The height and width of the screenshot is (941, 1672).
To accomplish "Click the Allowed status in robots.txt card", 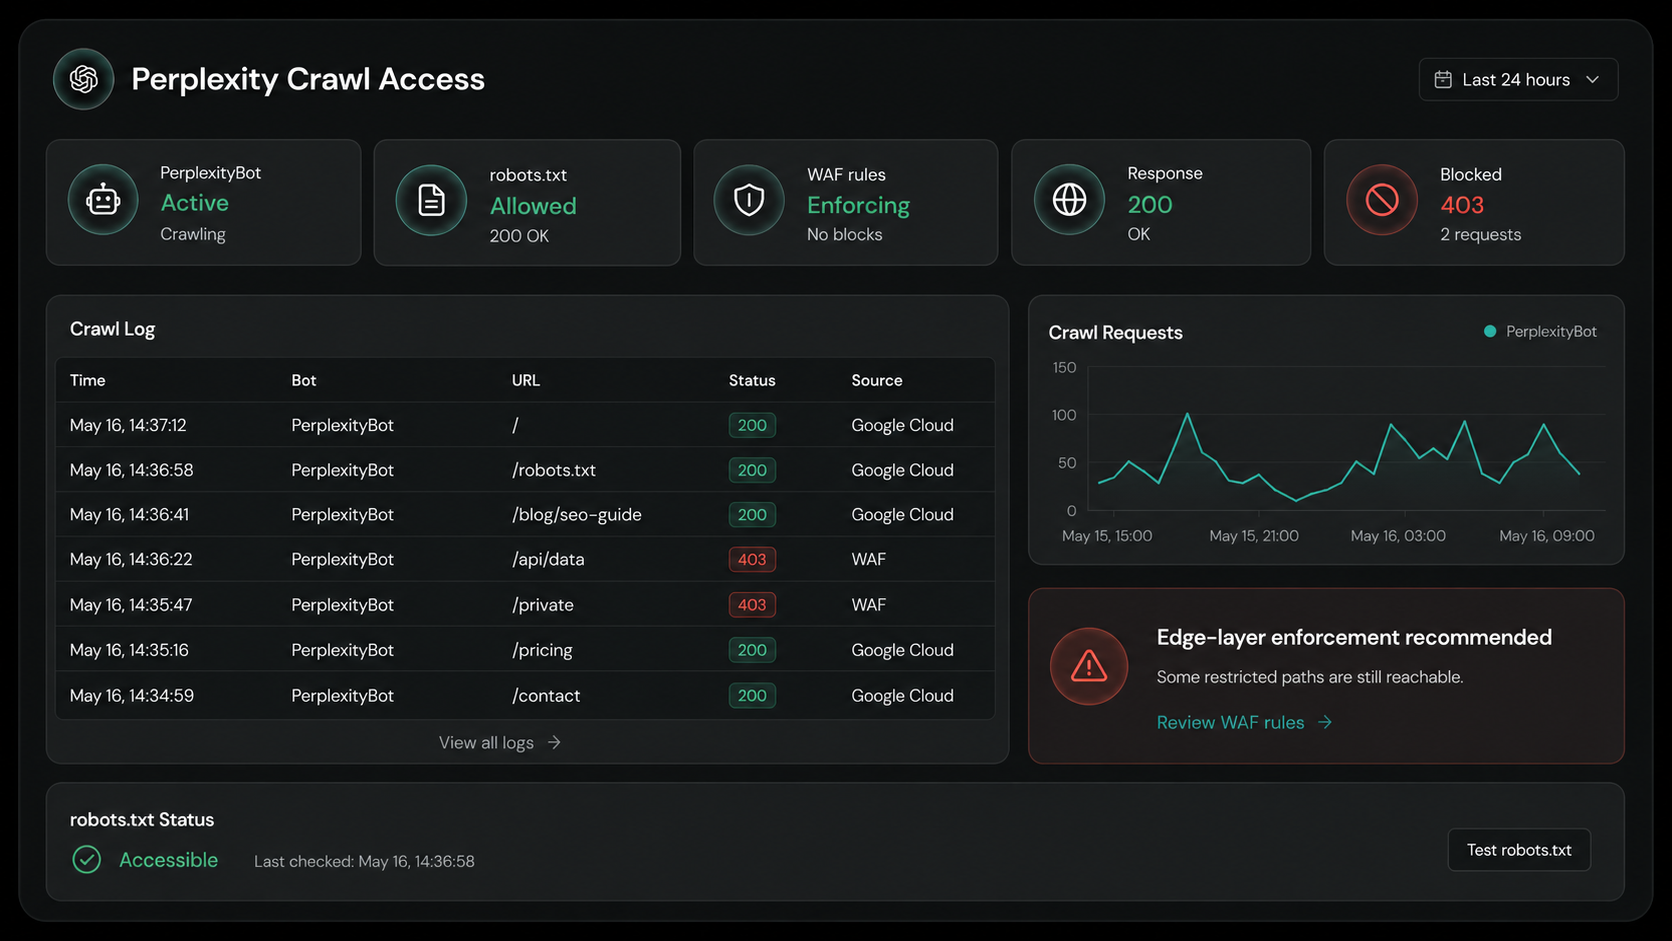I will point(533,206).
